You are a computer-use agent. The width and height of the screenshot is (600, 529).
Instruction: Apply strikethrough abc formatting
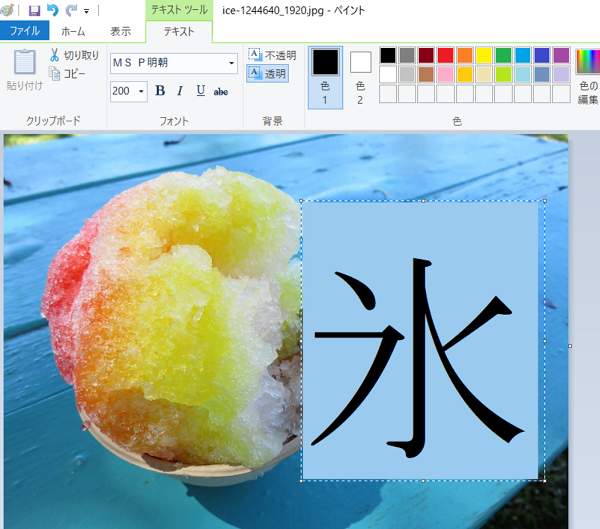[221, 91]
